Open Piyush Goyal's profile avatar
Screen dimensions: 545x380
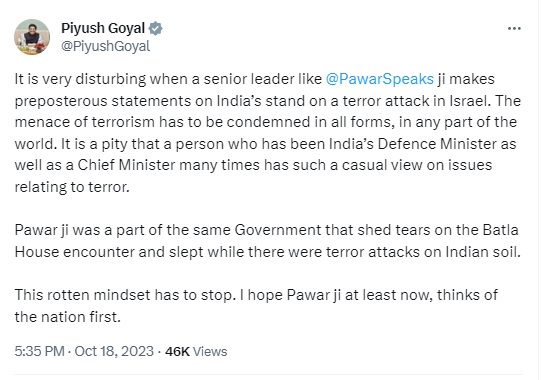pos(32,37)
